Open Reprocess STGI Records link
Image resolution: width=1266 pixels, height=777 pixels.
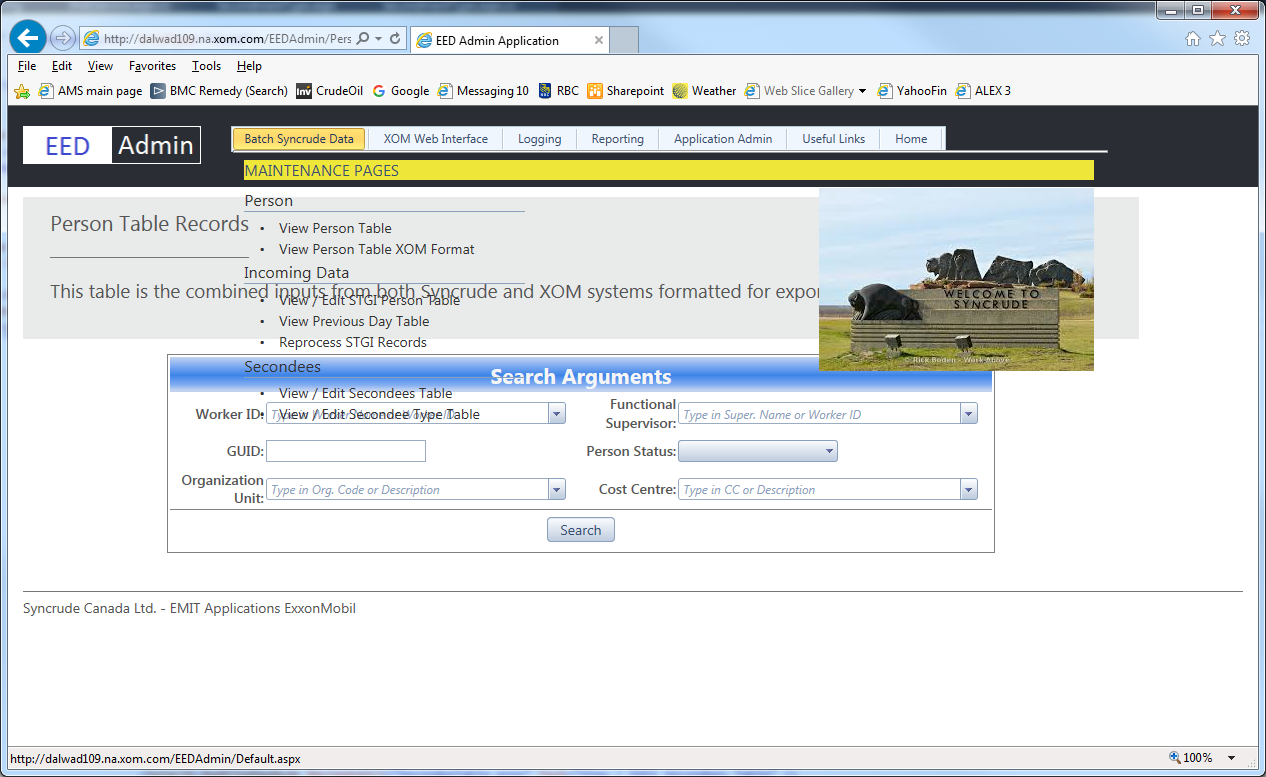click(353, 342)
